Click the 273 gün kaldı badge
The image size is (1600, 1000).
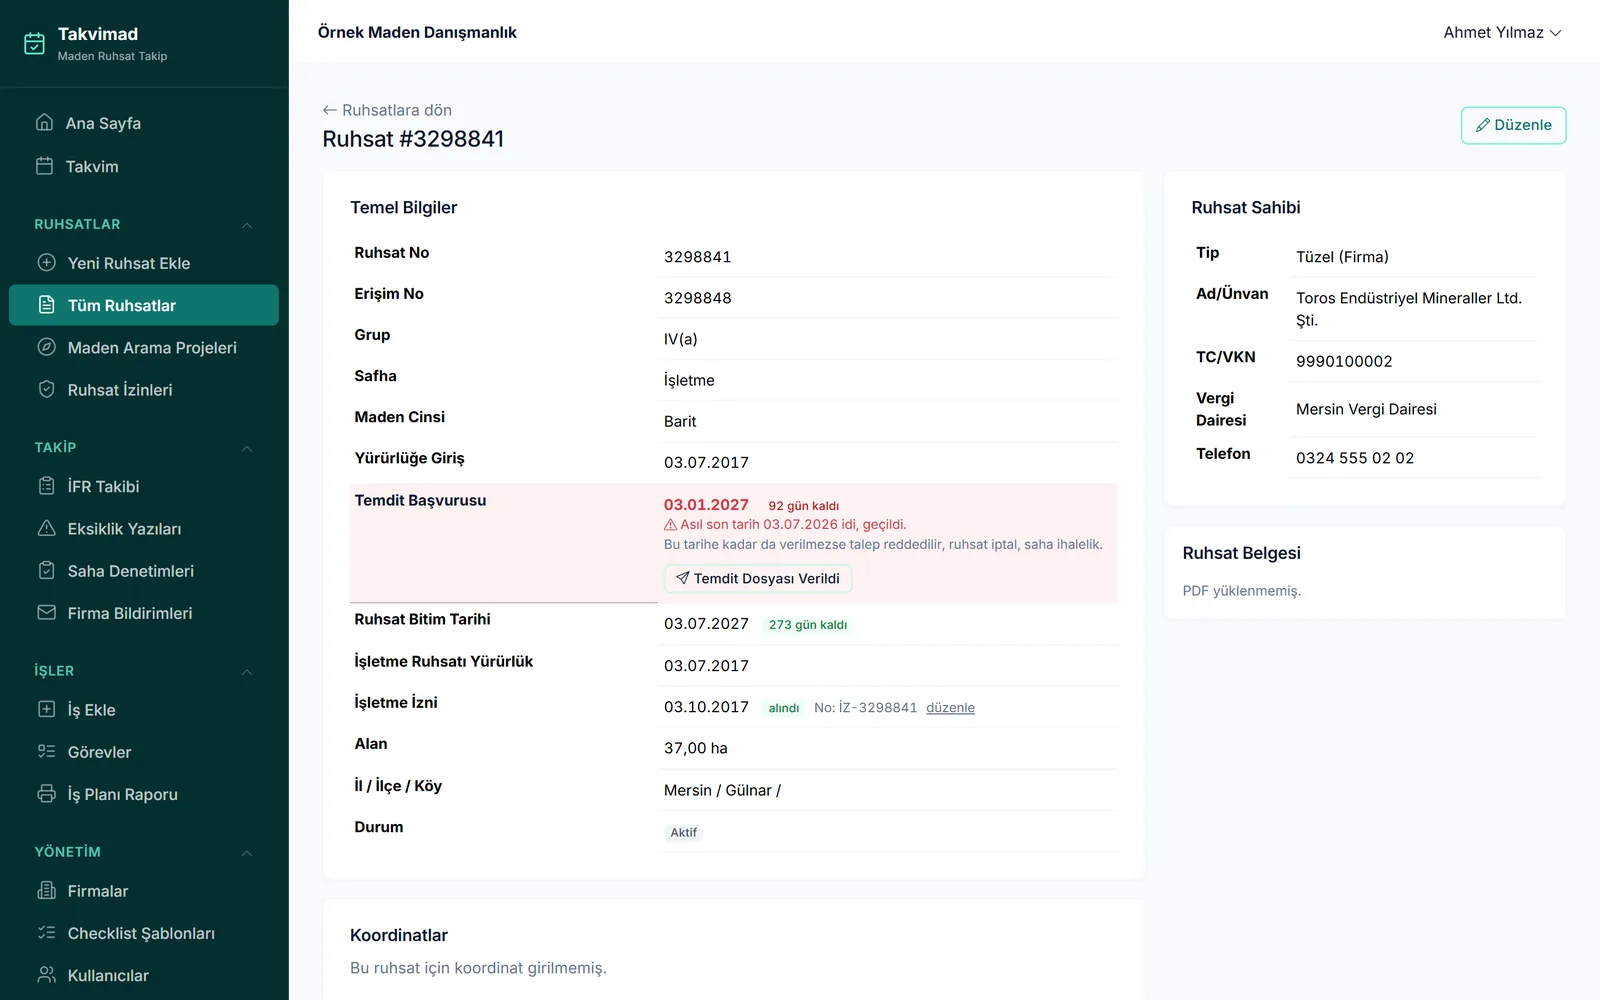(808, 625)
